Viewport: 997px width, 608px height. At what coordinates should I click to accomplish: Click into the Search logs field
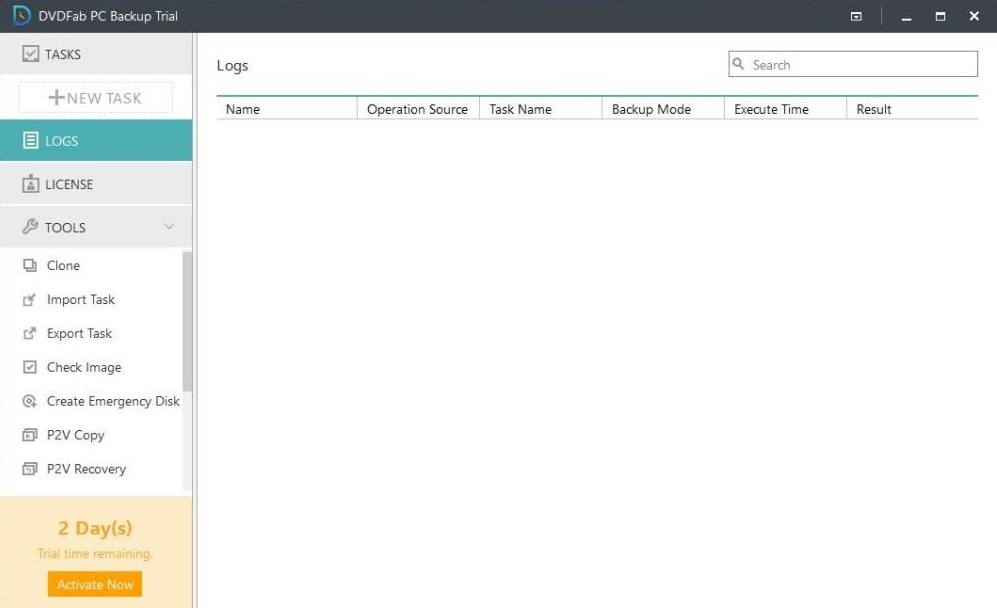[853, 64]
